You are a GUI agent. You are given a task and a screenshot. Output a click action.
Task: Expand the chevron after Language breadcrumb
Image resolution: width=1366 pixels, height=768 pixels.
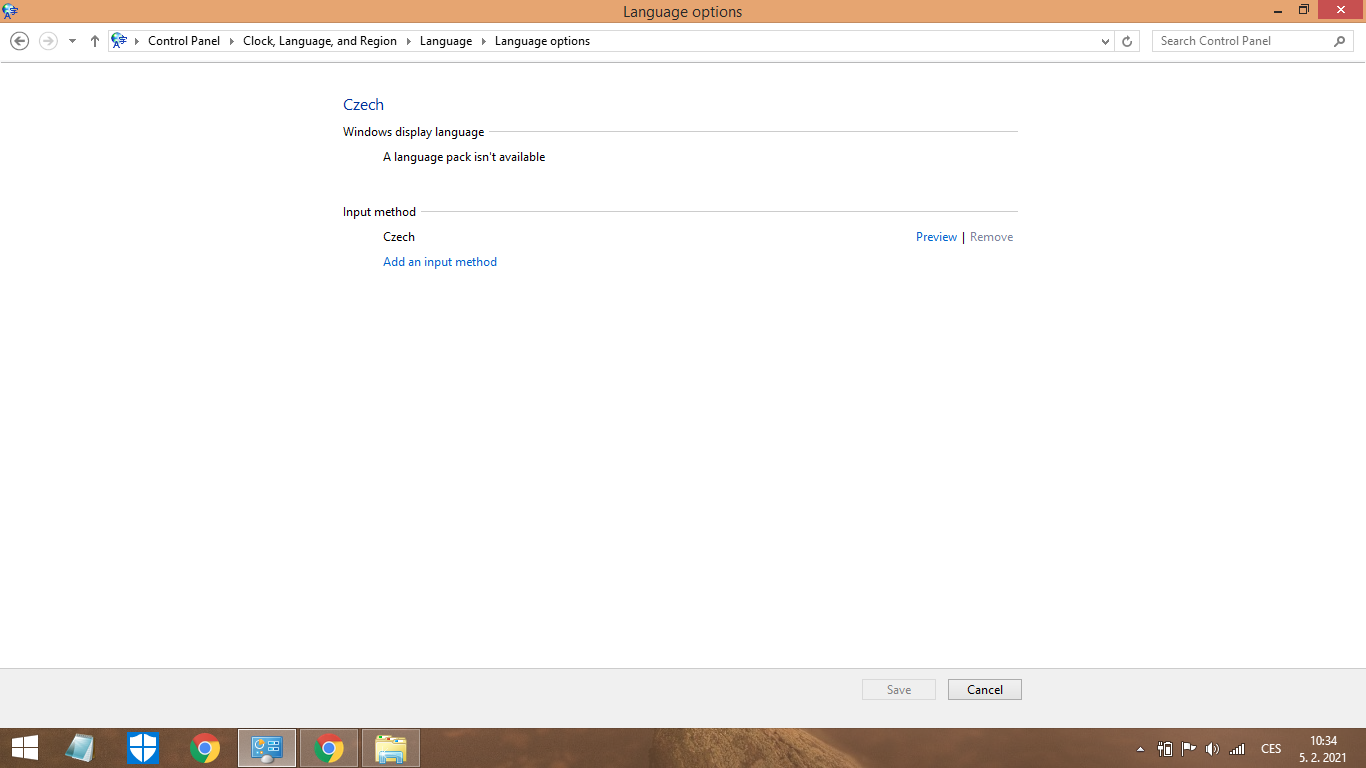click(484, 41)
